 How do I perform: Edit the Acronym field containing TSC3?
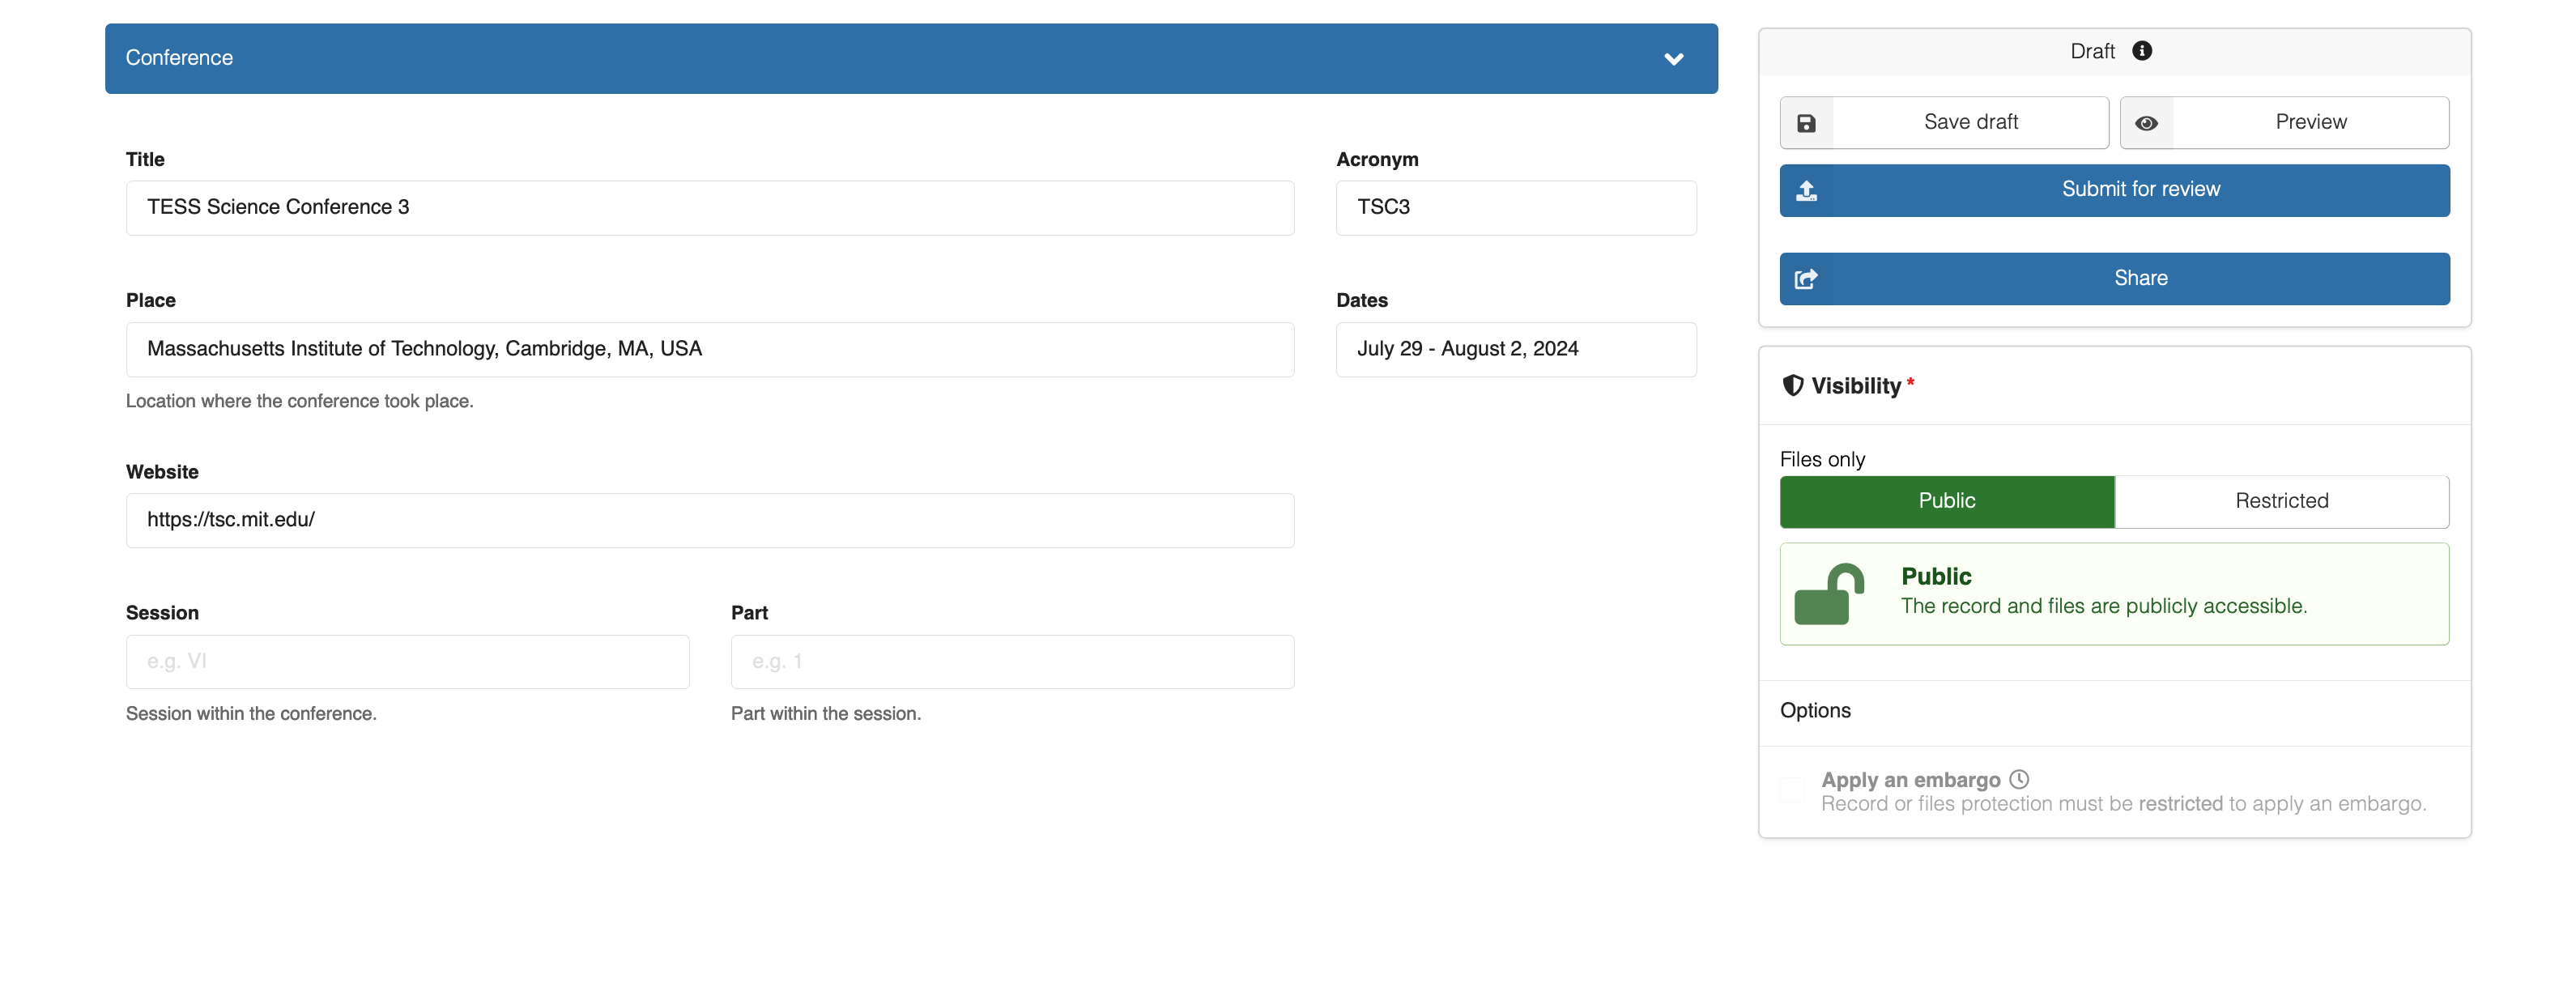click(x=1516, y=208)
